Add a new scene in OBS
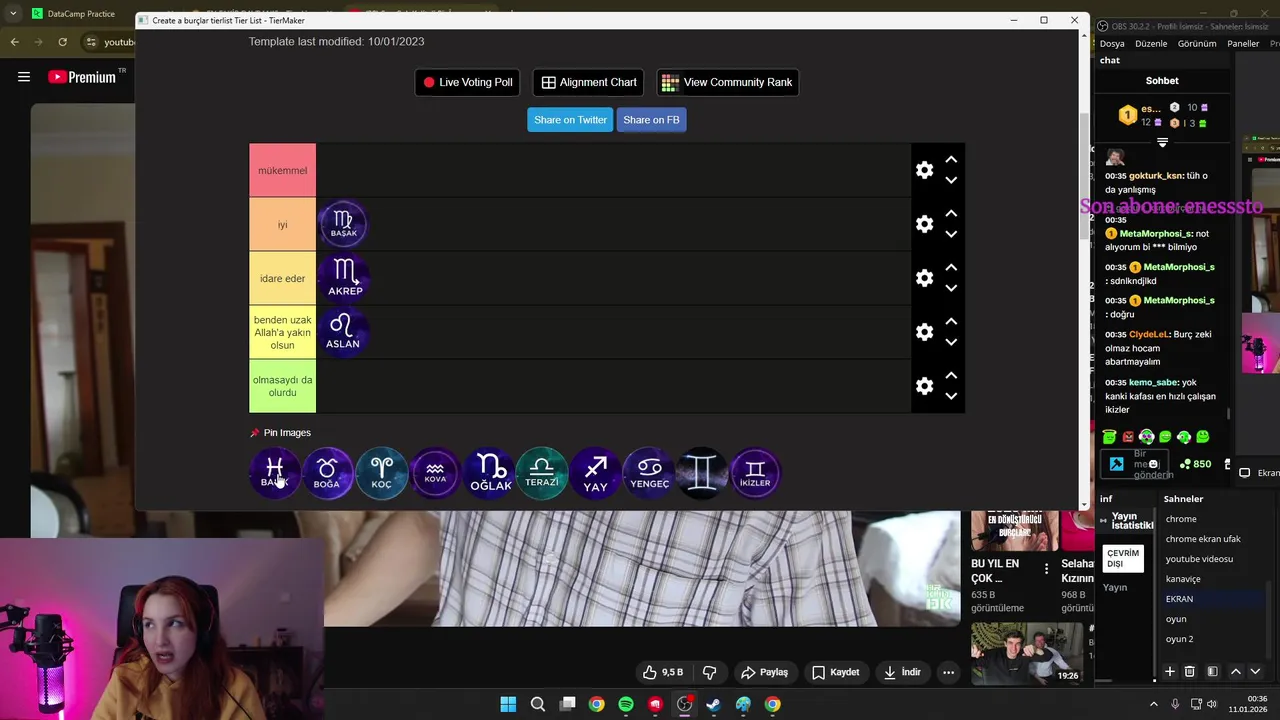Image resolution: width=1280 pixels, height=720 pixels. (x=1169, y=672)
